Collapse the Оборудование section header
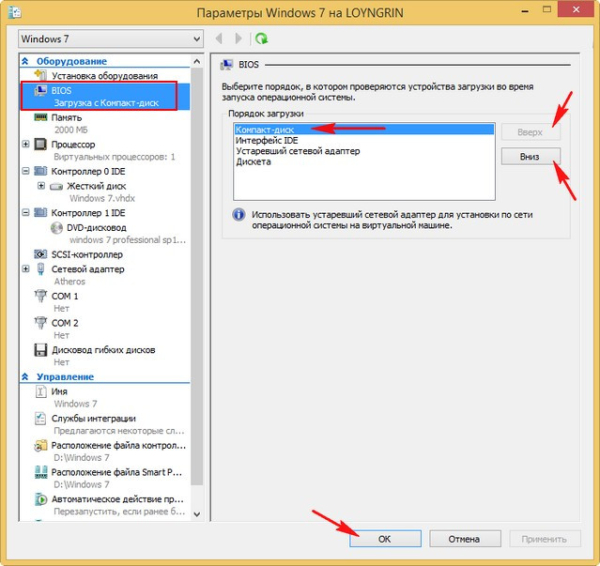600x566 pixels. pyautogui.click(x=26, y=61)
